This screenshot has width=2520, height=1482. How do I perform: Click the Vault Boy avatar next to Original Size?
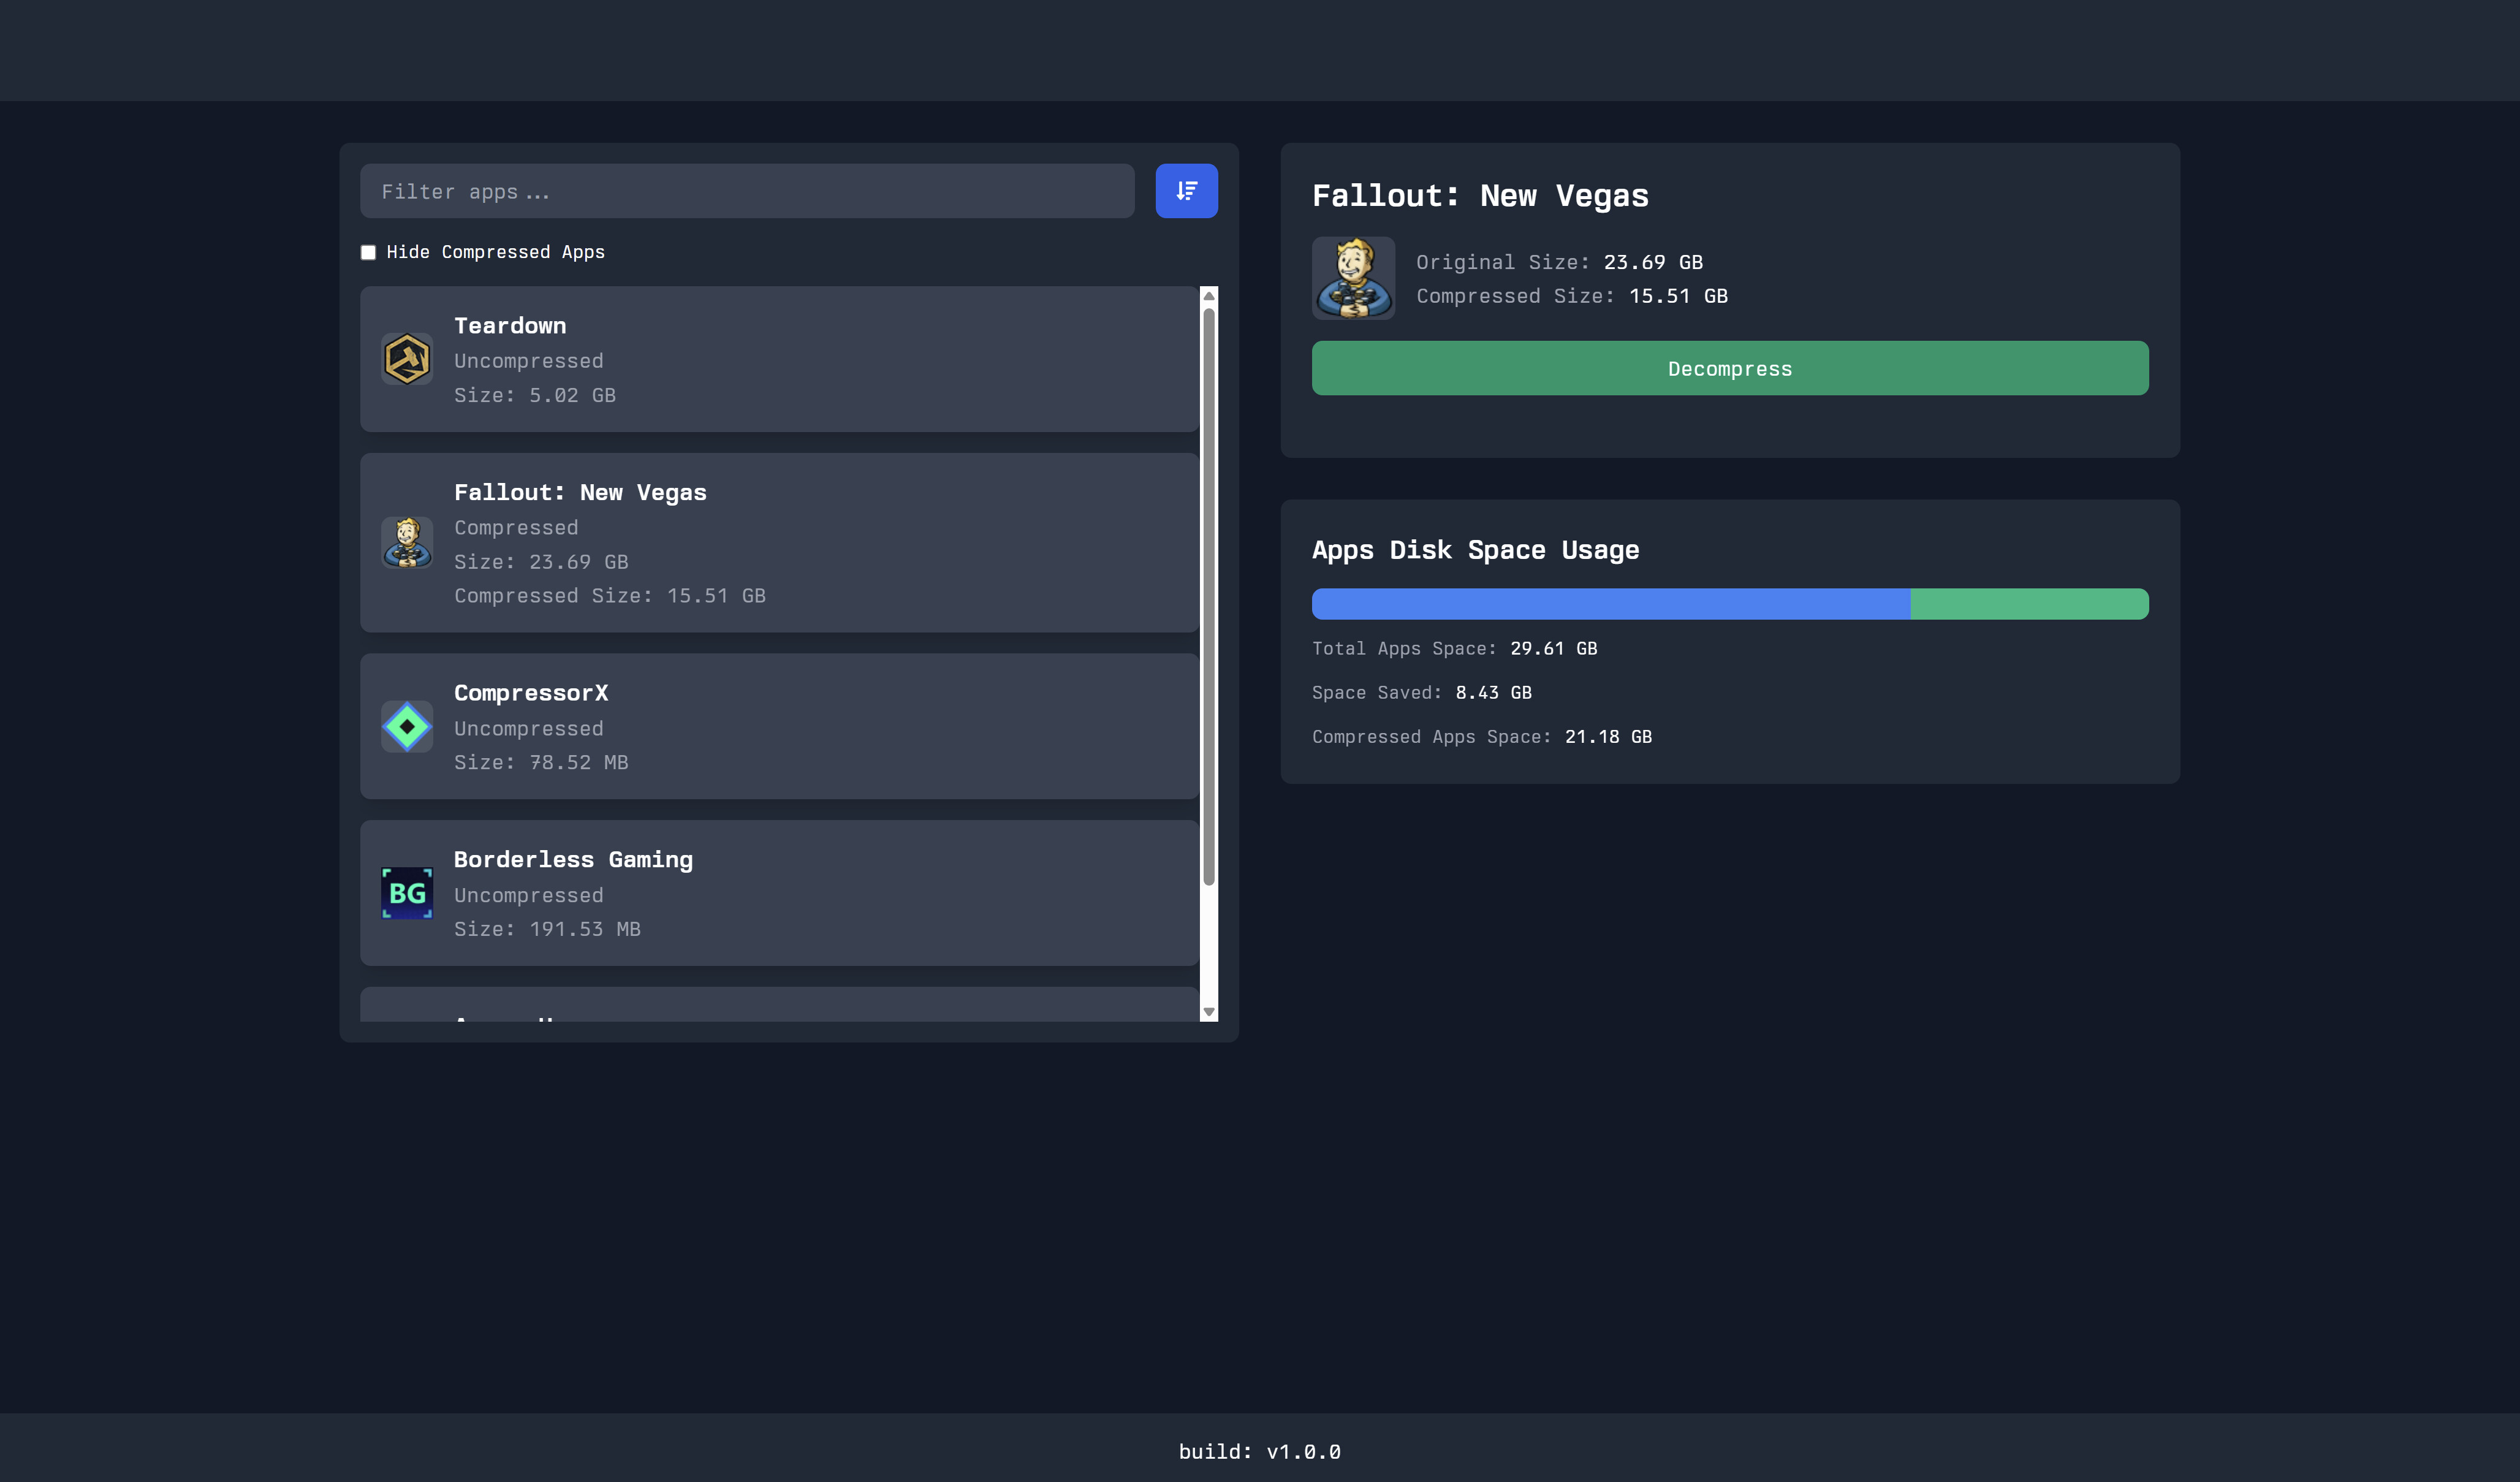(x=1352, y=278)
